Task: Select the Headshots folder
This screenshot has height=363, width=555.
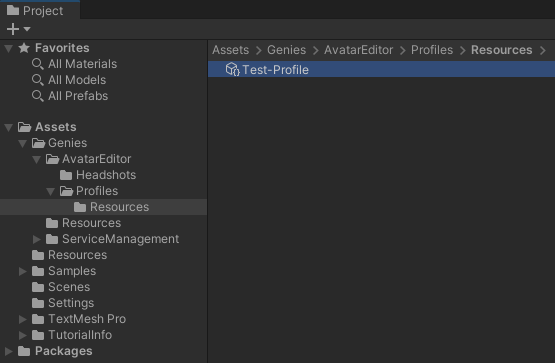Action: (x=106, y=175)
